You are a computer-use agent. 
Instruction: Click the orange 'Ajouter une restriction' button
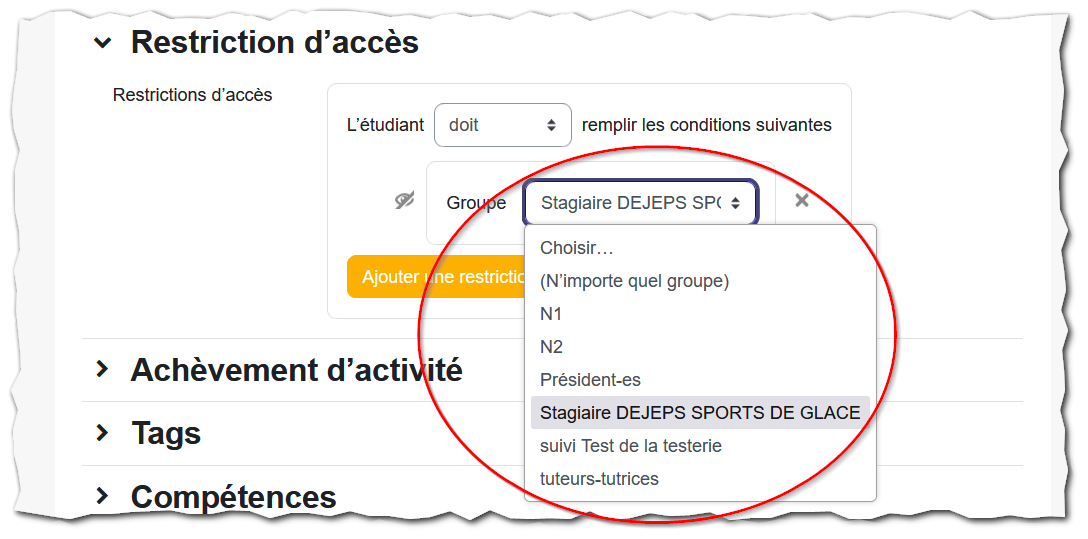[x=436, y=277]
